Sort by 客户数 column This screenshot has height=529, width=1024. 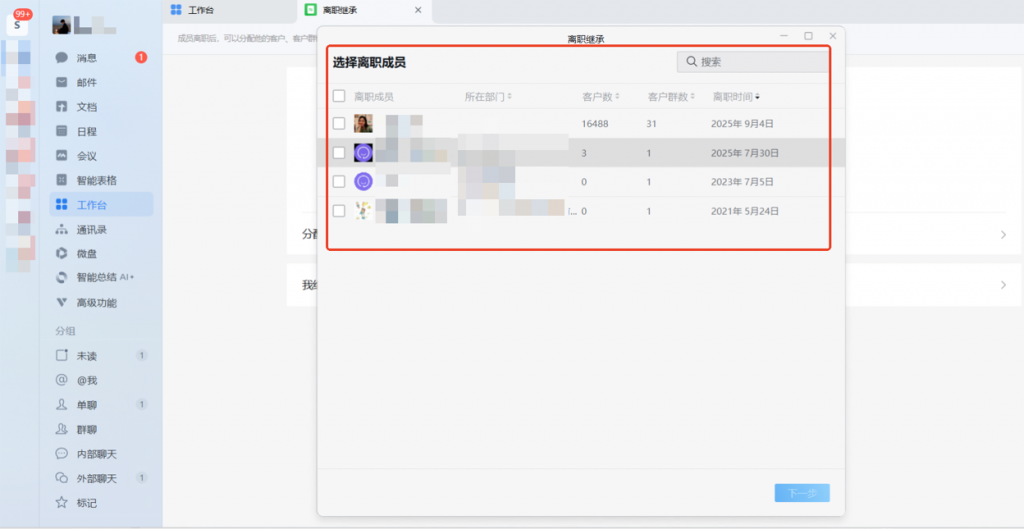click(x=601, y=97)
